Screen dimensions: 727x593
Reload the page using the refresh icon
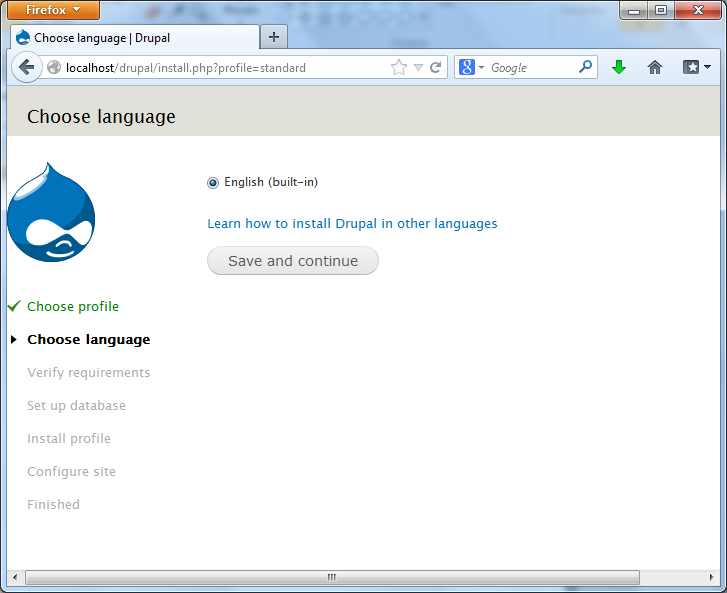[x=435, y=68]
